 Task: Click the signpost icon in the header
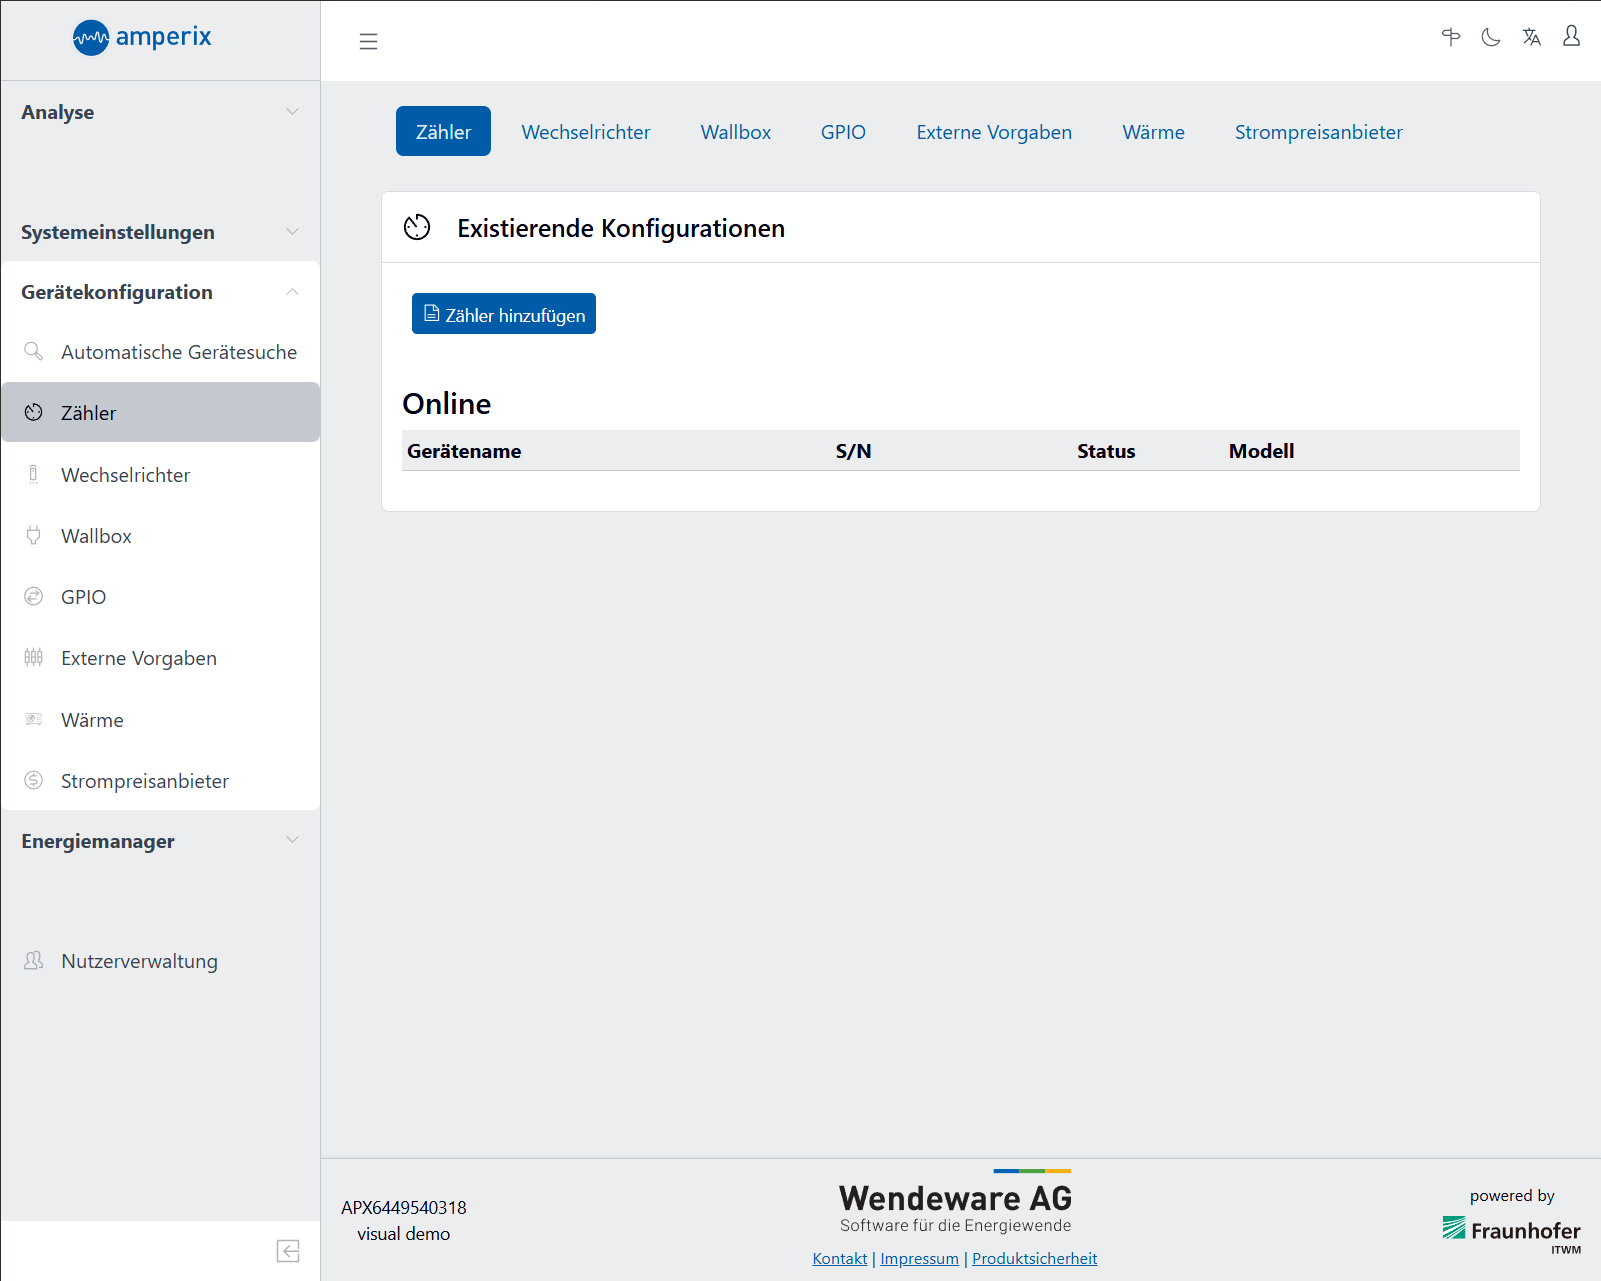tap(1450, 37)
